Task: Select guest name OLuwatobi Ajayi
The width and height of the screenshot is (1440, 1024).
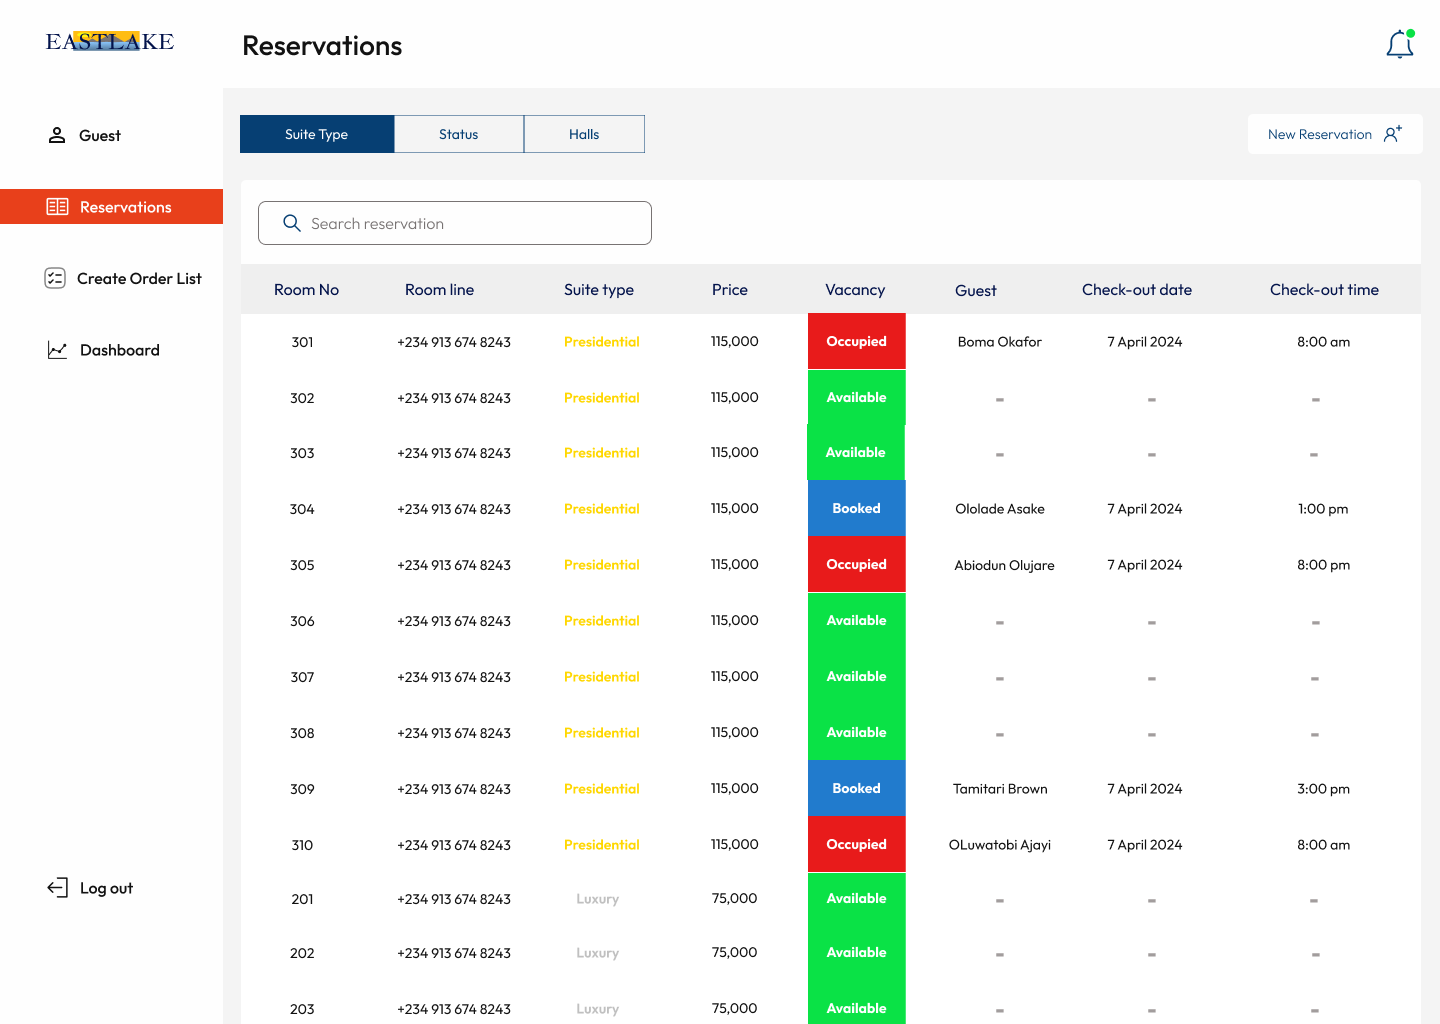Action: click(1000, 845)
